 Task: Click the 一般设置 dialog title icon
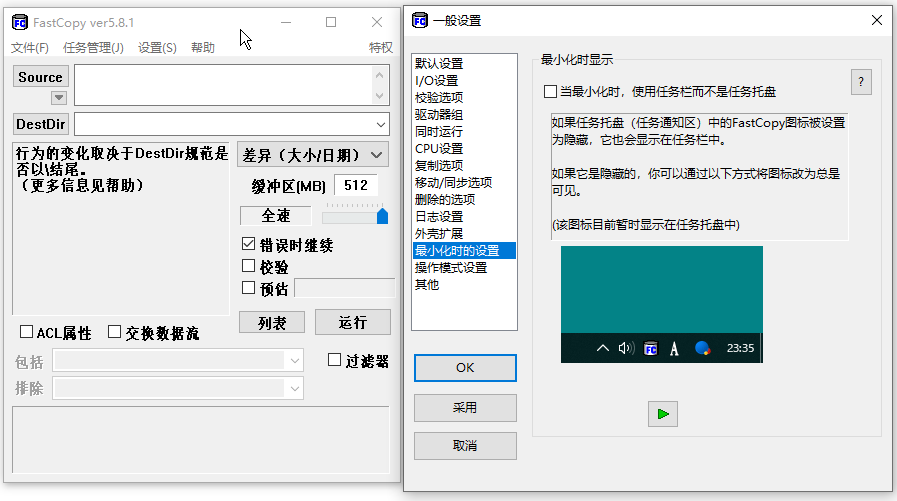(420, 21)
